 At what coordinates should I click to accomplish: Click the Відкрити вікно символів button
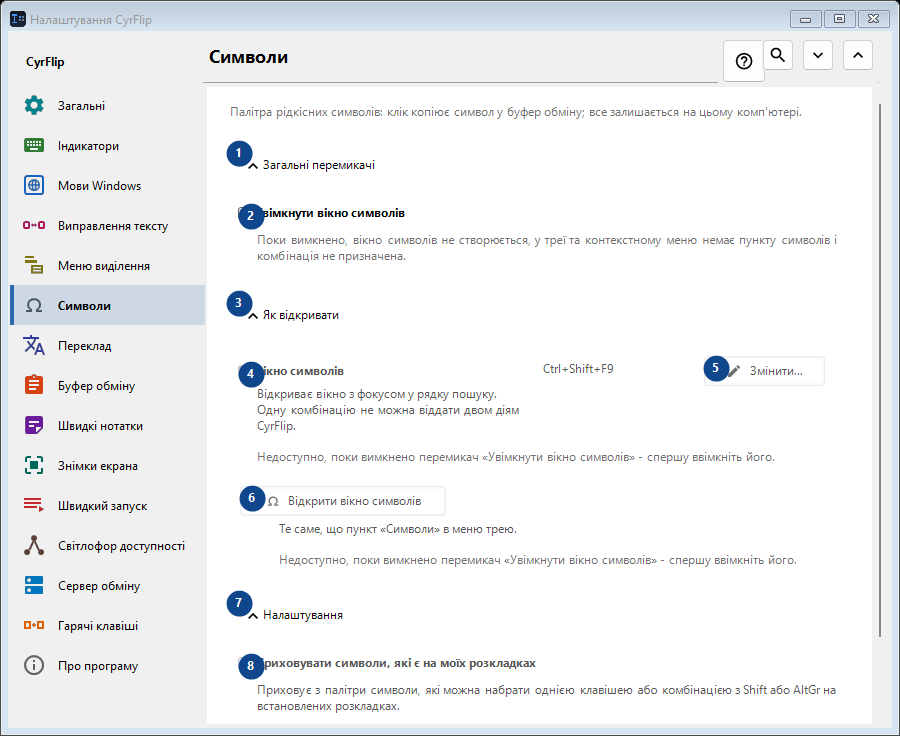(x=343, y=501)
